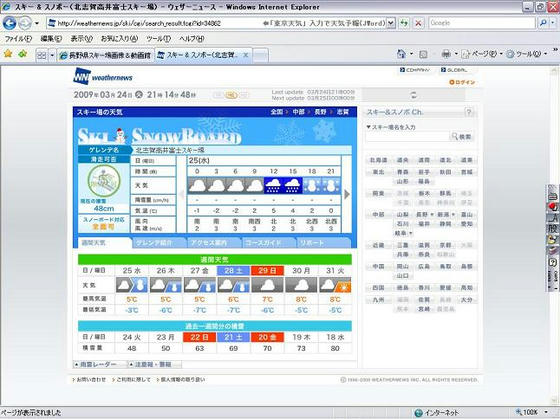Open the ページ(P) toolbar dropdown
Viewport: 560px width, 419px height.
[x=482, y=54]
